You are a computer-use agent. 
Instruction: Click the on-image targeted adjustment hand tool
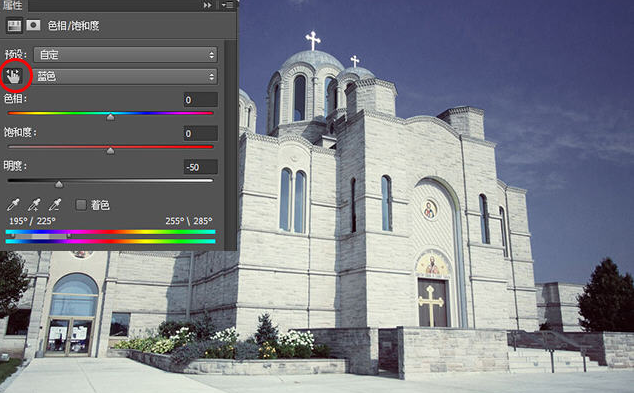coord(14,76)
